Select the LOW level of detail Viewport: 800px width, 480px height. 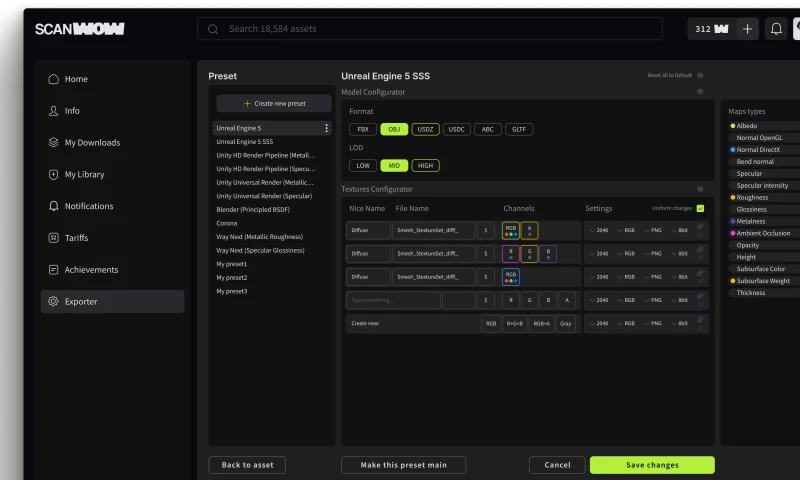click(x=363, y=166)
